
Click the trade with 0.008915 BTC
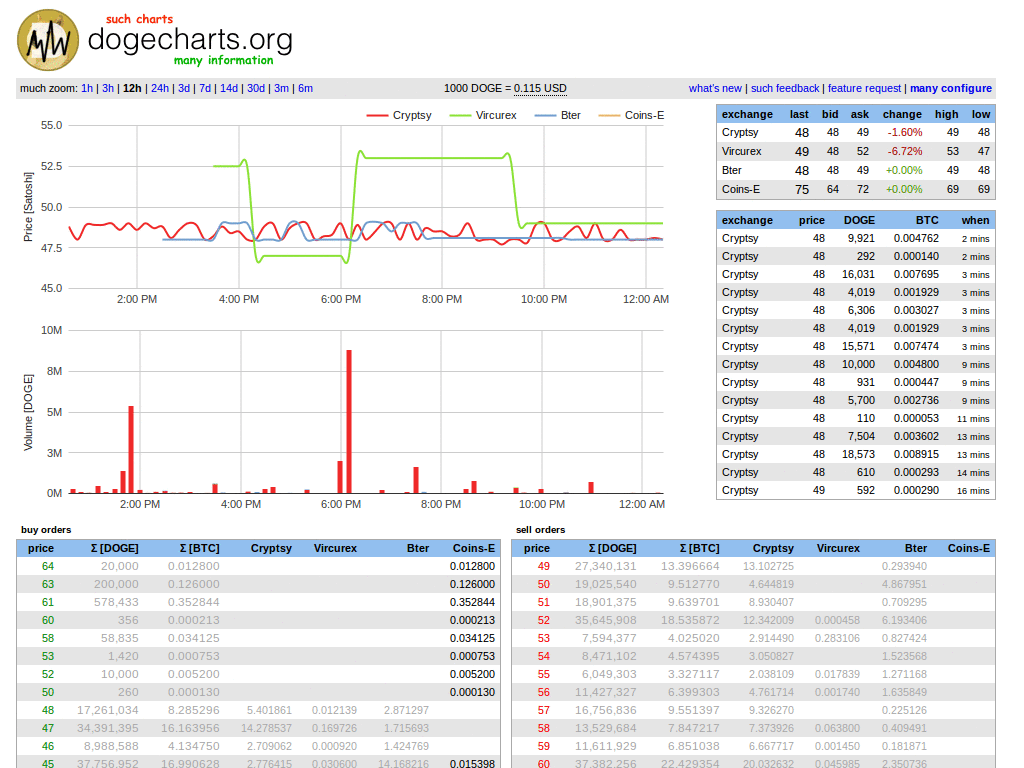coord(856,455)
